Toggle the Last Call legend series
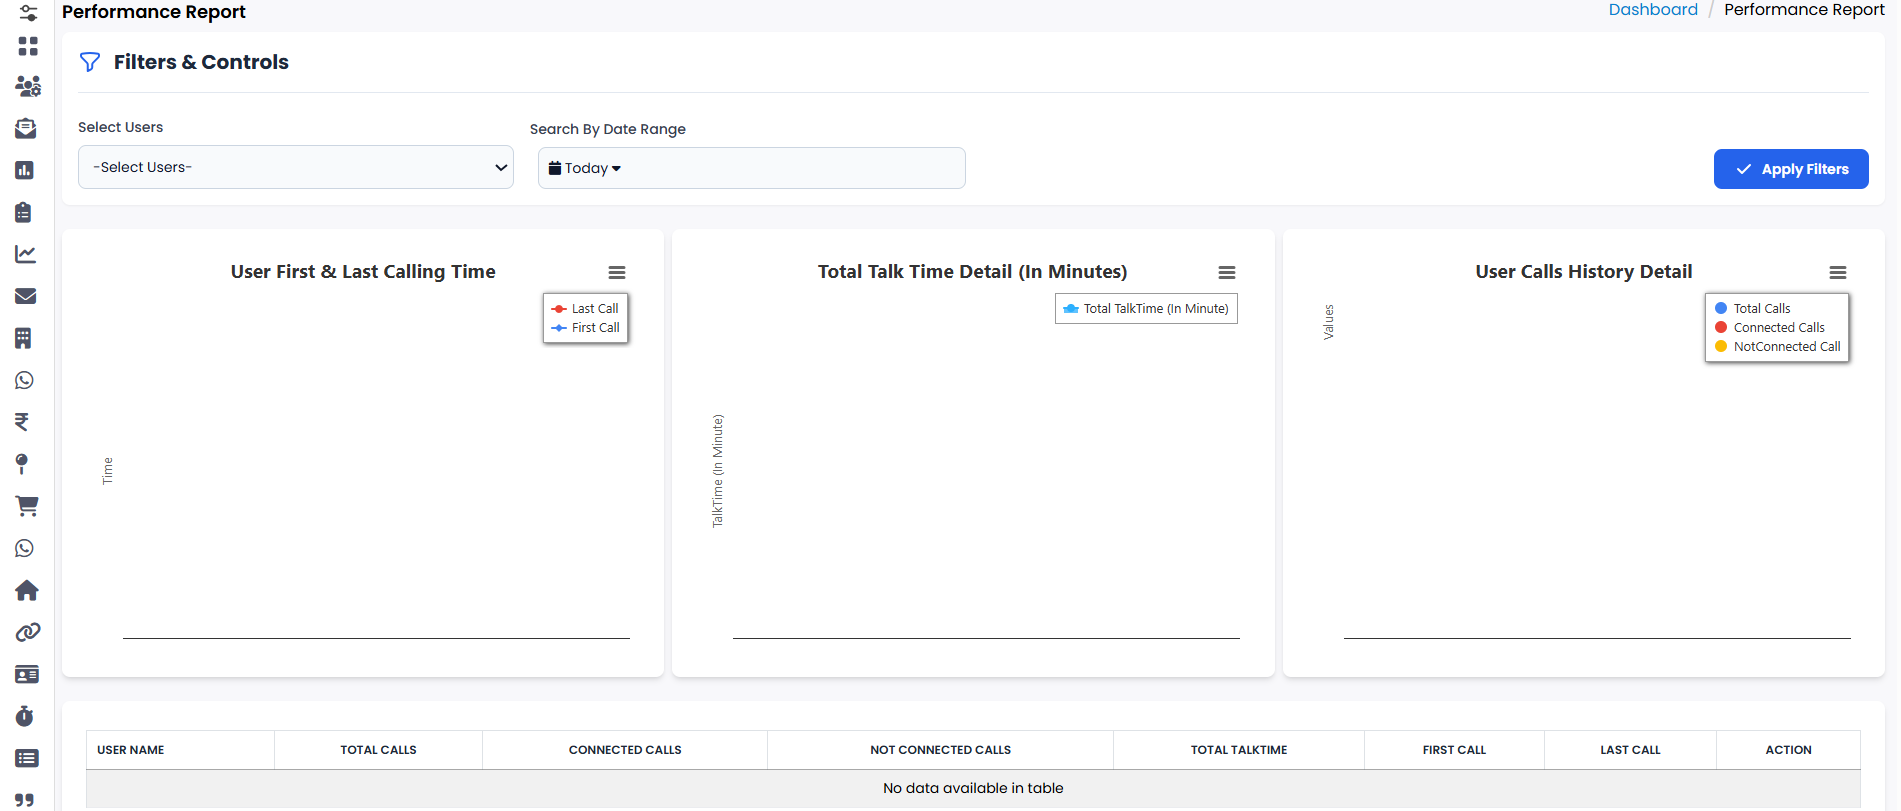 (585, 309)
